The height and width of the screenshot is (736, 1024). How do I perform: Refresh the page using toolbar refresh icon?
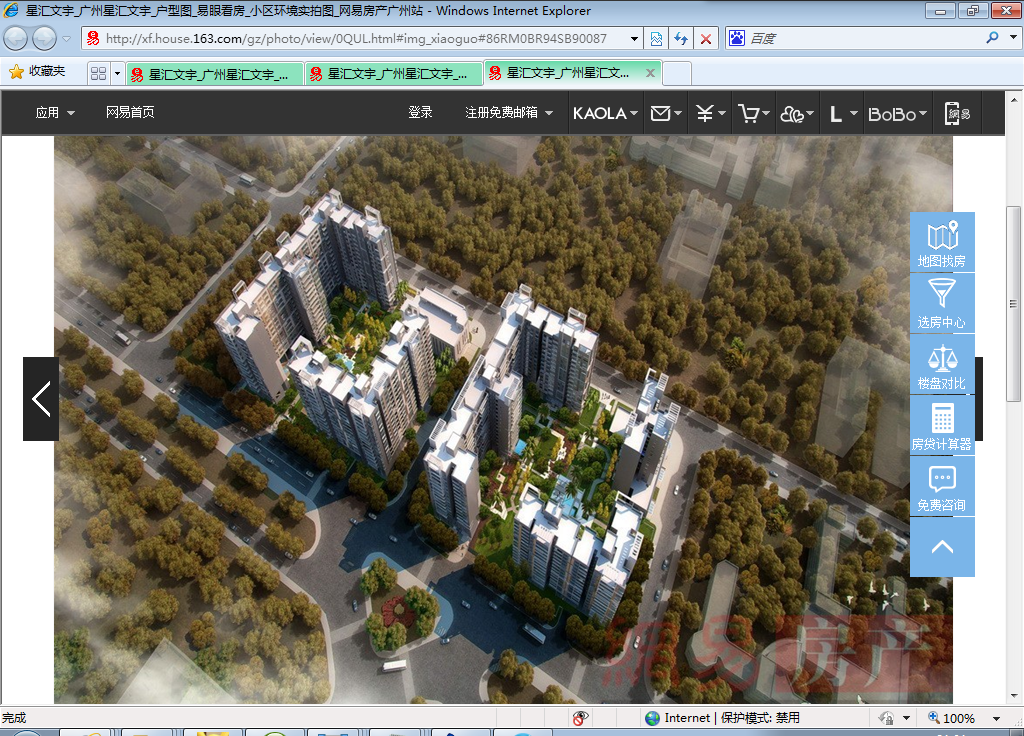[681, 39]
